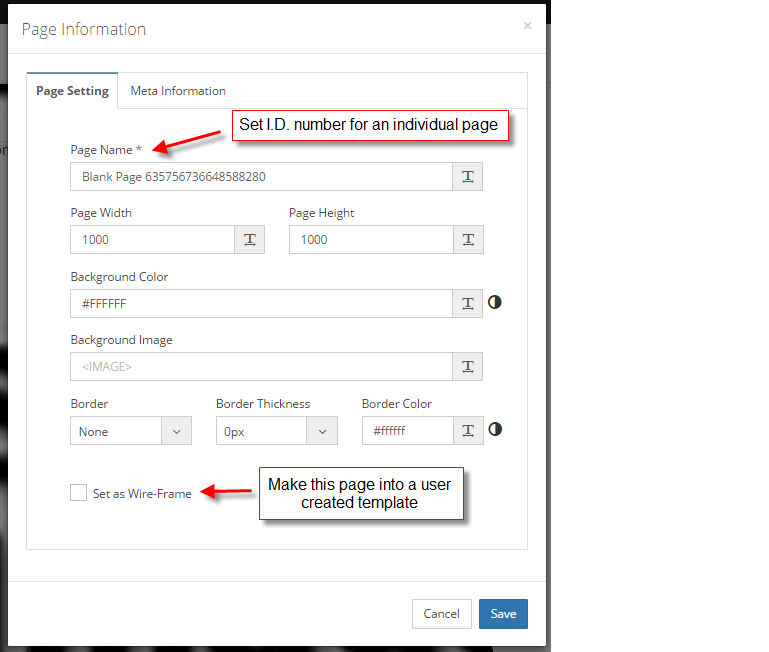Cancel the Page Information dialog
769x652 pixels.
(441, 614)
